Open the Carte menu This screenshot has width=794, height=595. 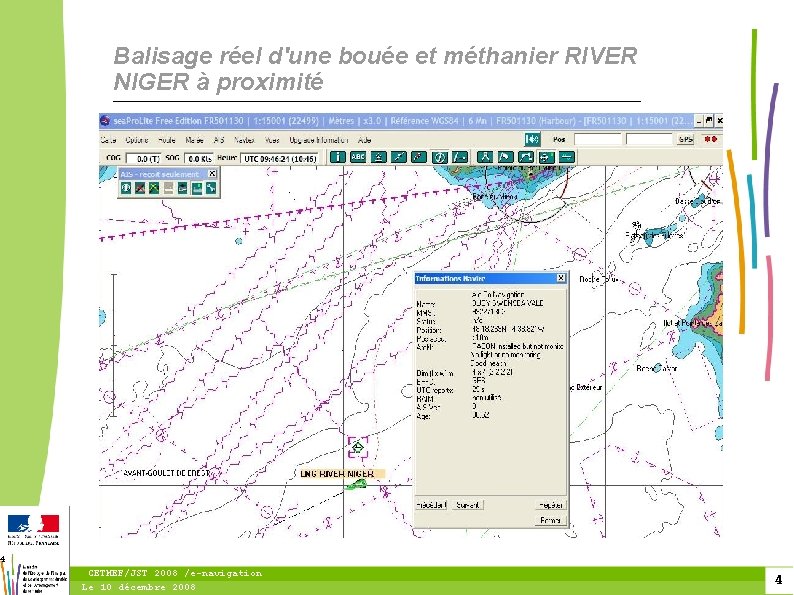pos(108,140)
